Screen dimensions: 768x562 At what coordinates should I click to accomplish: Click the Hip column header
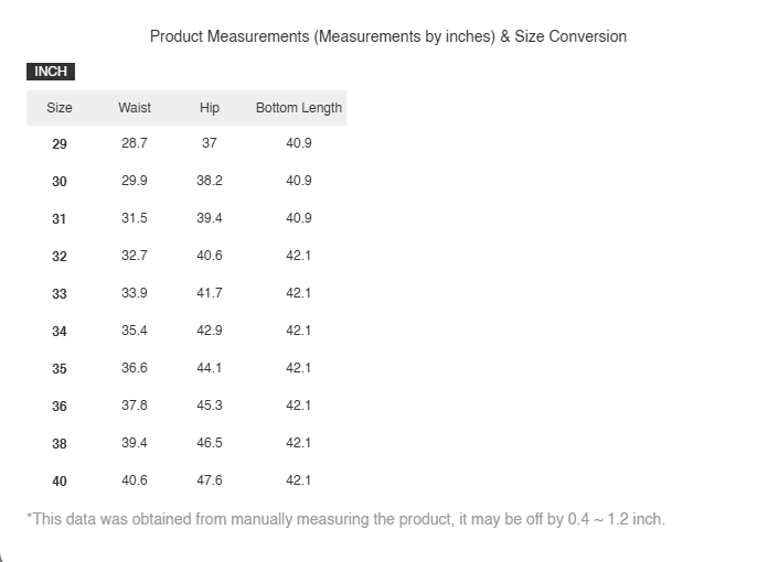coord(209,108)
